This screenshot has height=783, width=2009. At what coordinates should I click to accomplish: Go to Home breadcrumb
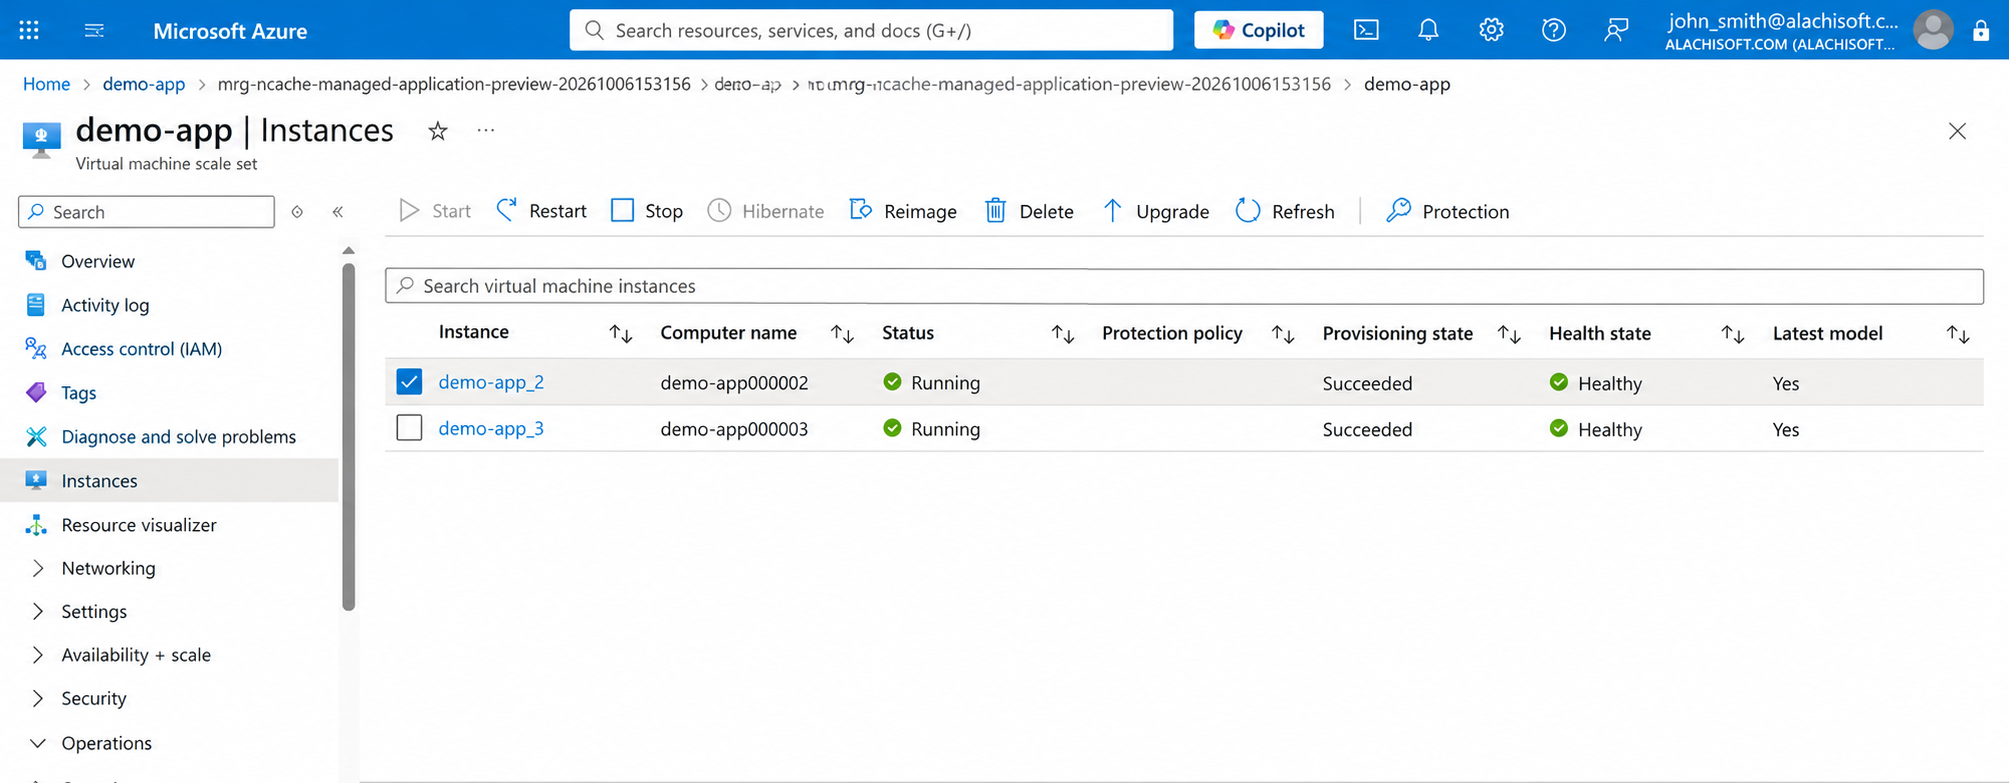click(46, 84)
